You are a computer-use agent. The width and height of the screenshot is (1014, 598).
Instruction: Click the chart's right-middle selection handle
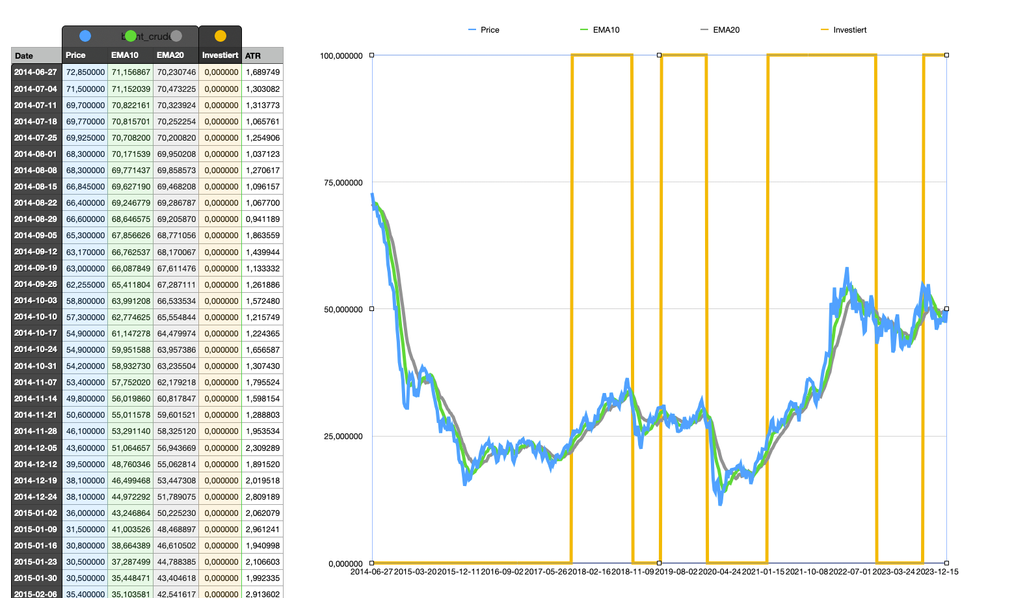click(x=947, y=308)
